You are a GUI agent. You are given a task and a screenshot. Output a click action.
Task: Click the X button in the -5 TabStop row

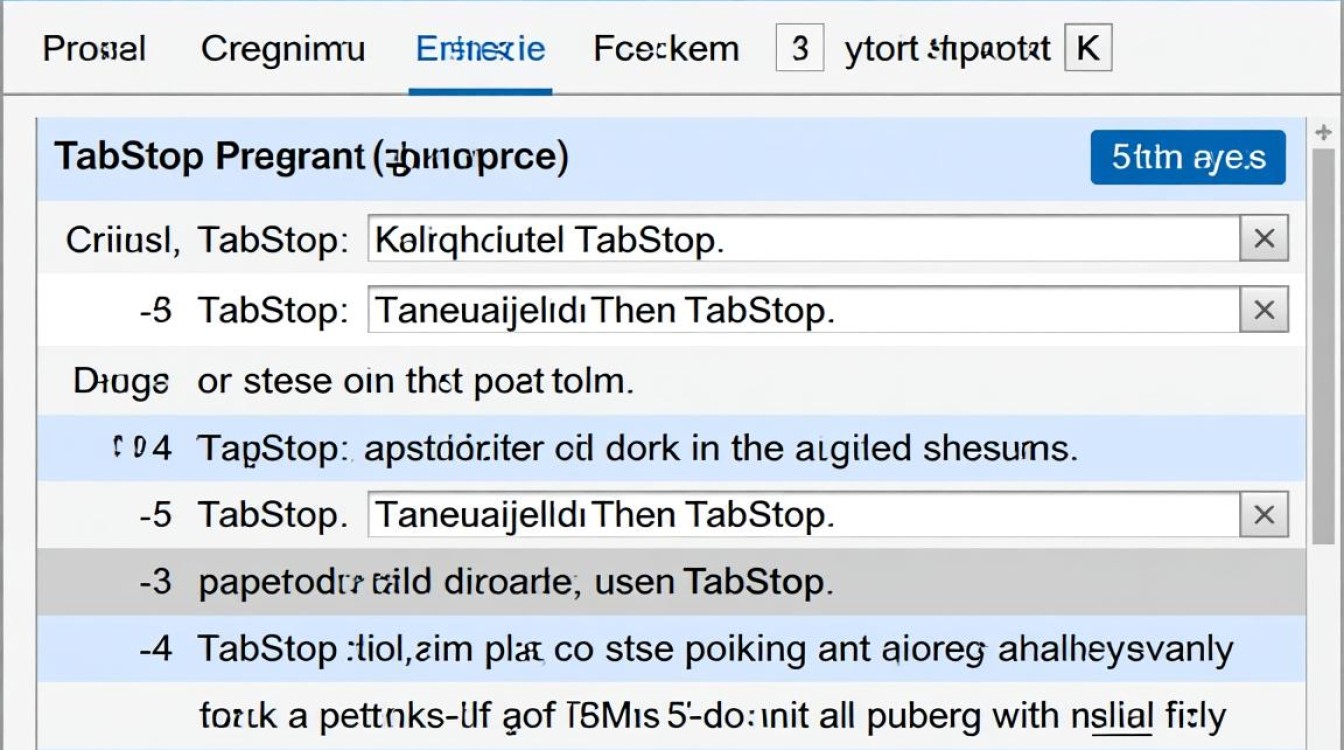(x=1264, y=515)
